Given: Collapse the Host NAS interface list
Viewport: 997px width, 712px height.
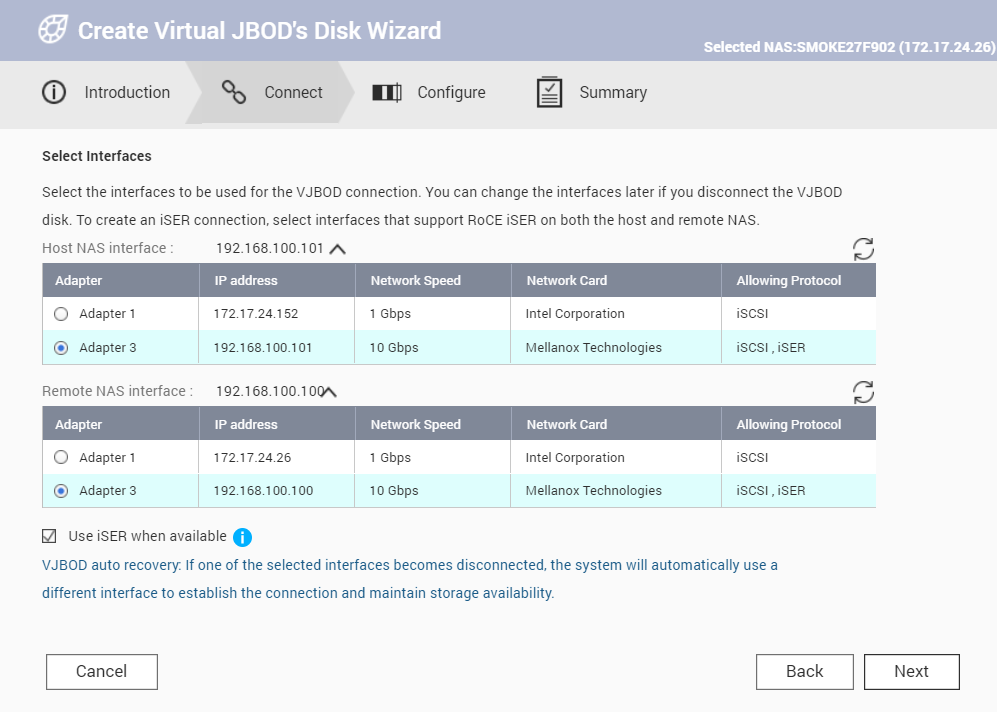Looking at the screenshot, I should coord(337,249).
